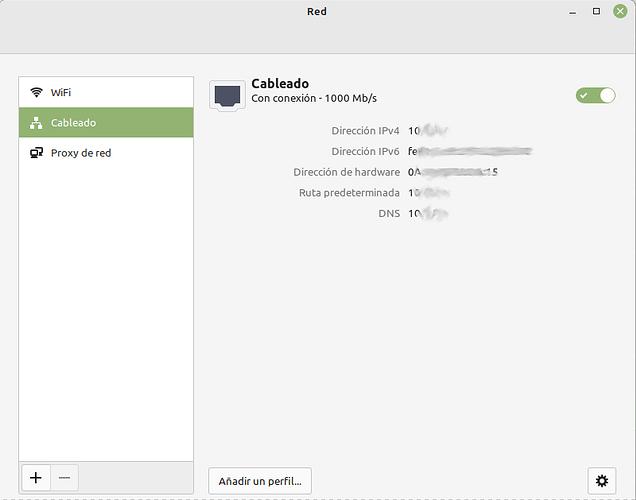Click Añadir un perfil button
The image size is (636, 500).
(260, 481)
